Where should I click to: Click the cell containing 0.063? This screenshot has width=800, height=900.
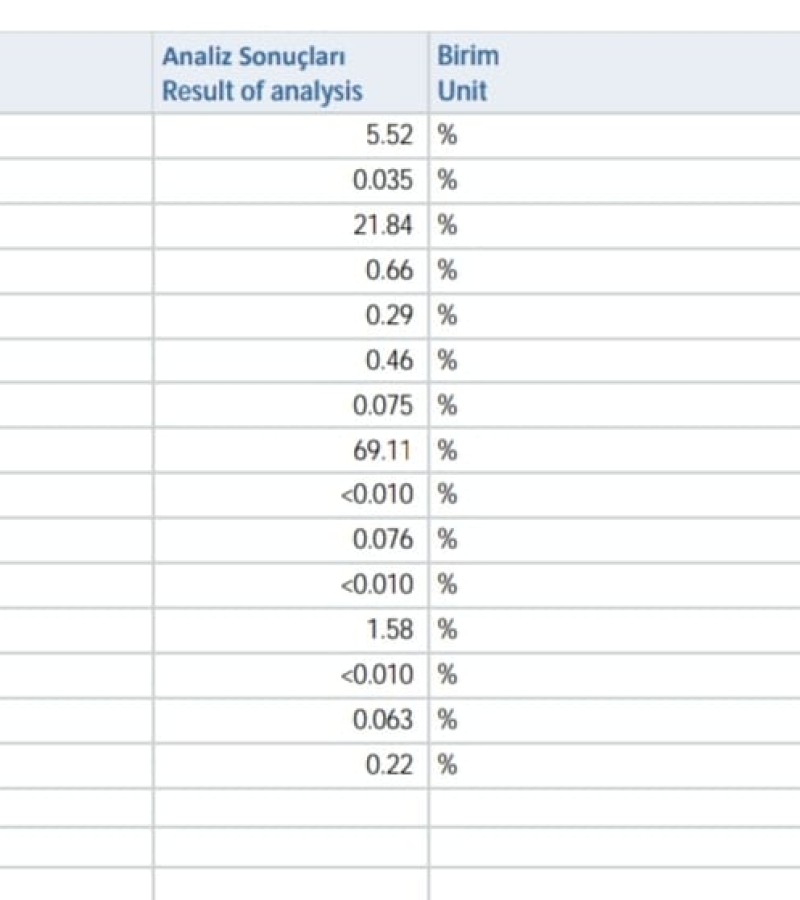[x=290, y=720]
